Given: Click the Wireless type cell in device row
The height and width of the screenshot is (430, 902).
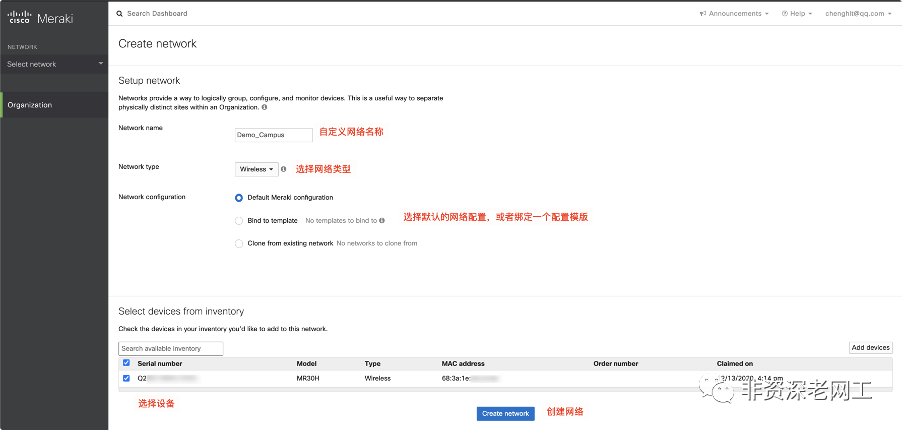Looking at the screenshot, I should coord(377,379).
